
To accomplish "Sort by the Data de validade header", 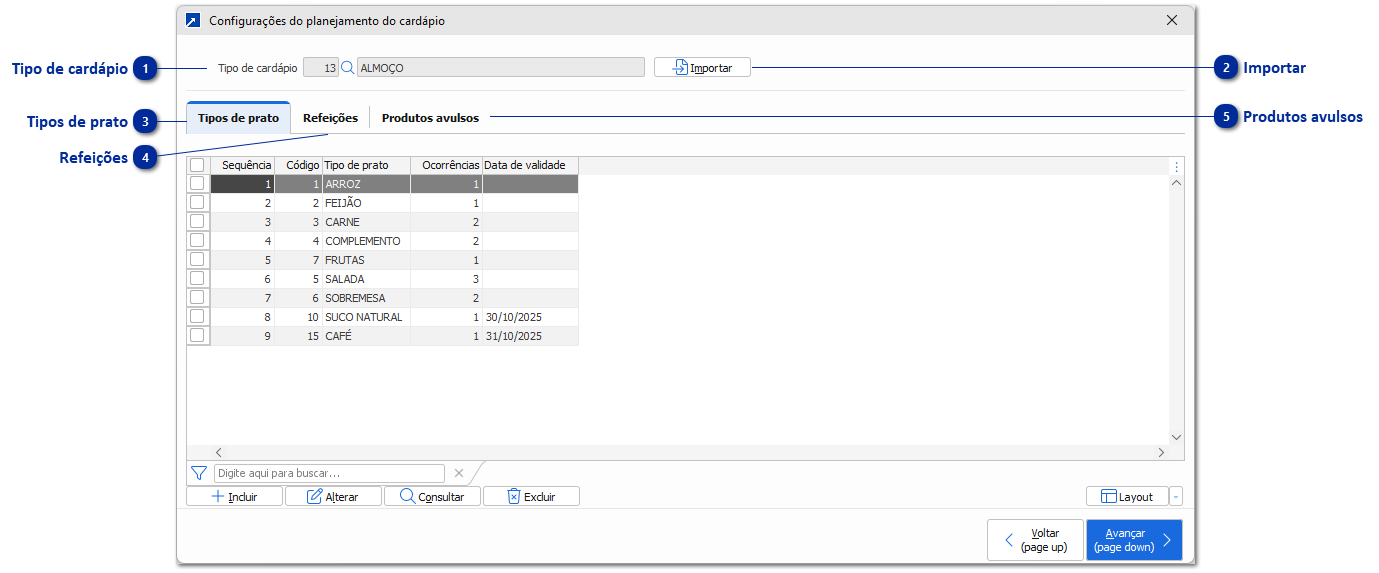I will tap(530, 165).
